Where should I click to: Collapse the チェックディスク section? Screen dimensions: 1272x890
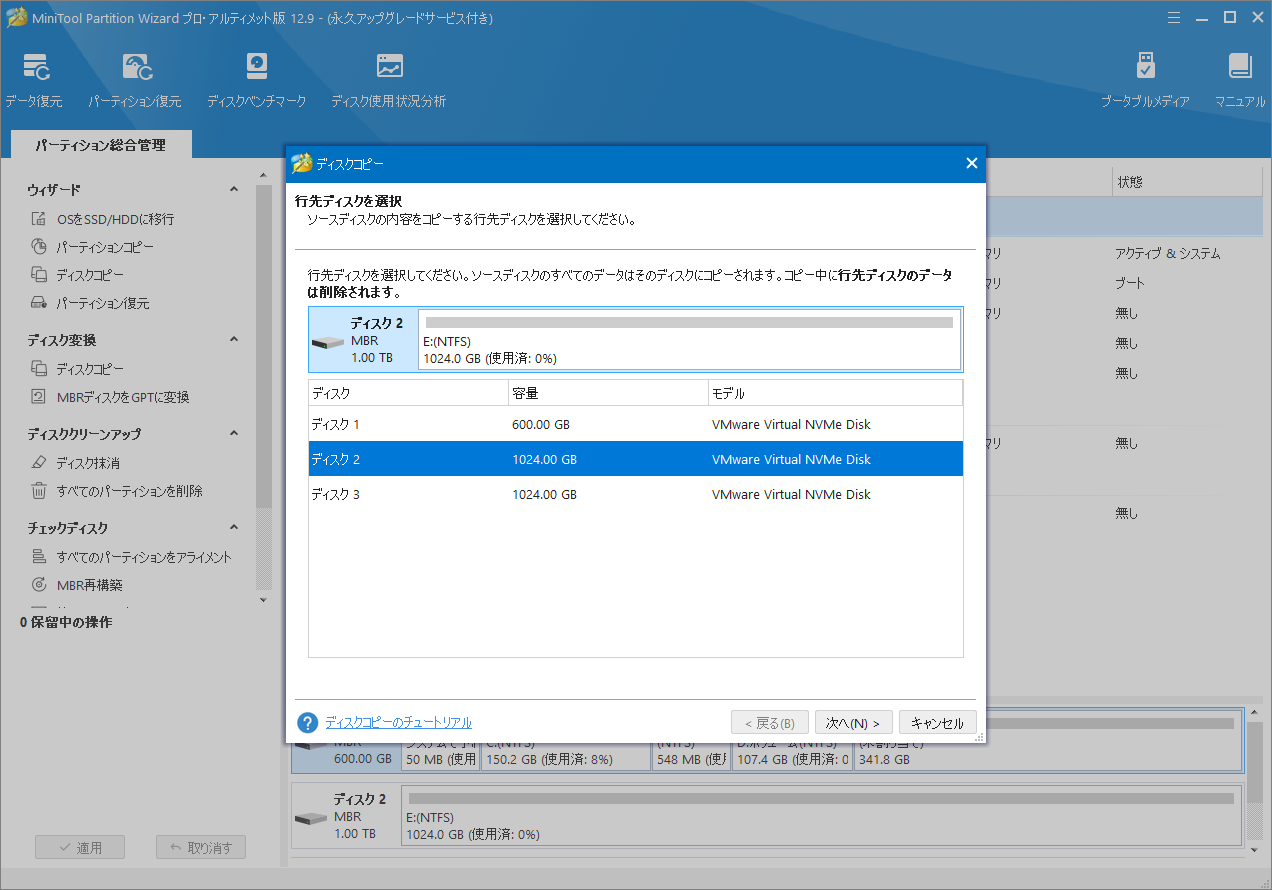233,527
